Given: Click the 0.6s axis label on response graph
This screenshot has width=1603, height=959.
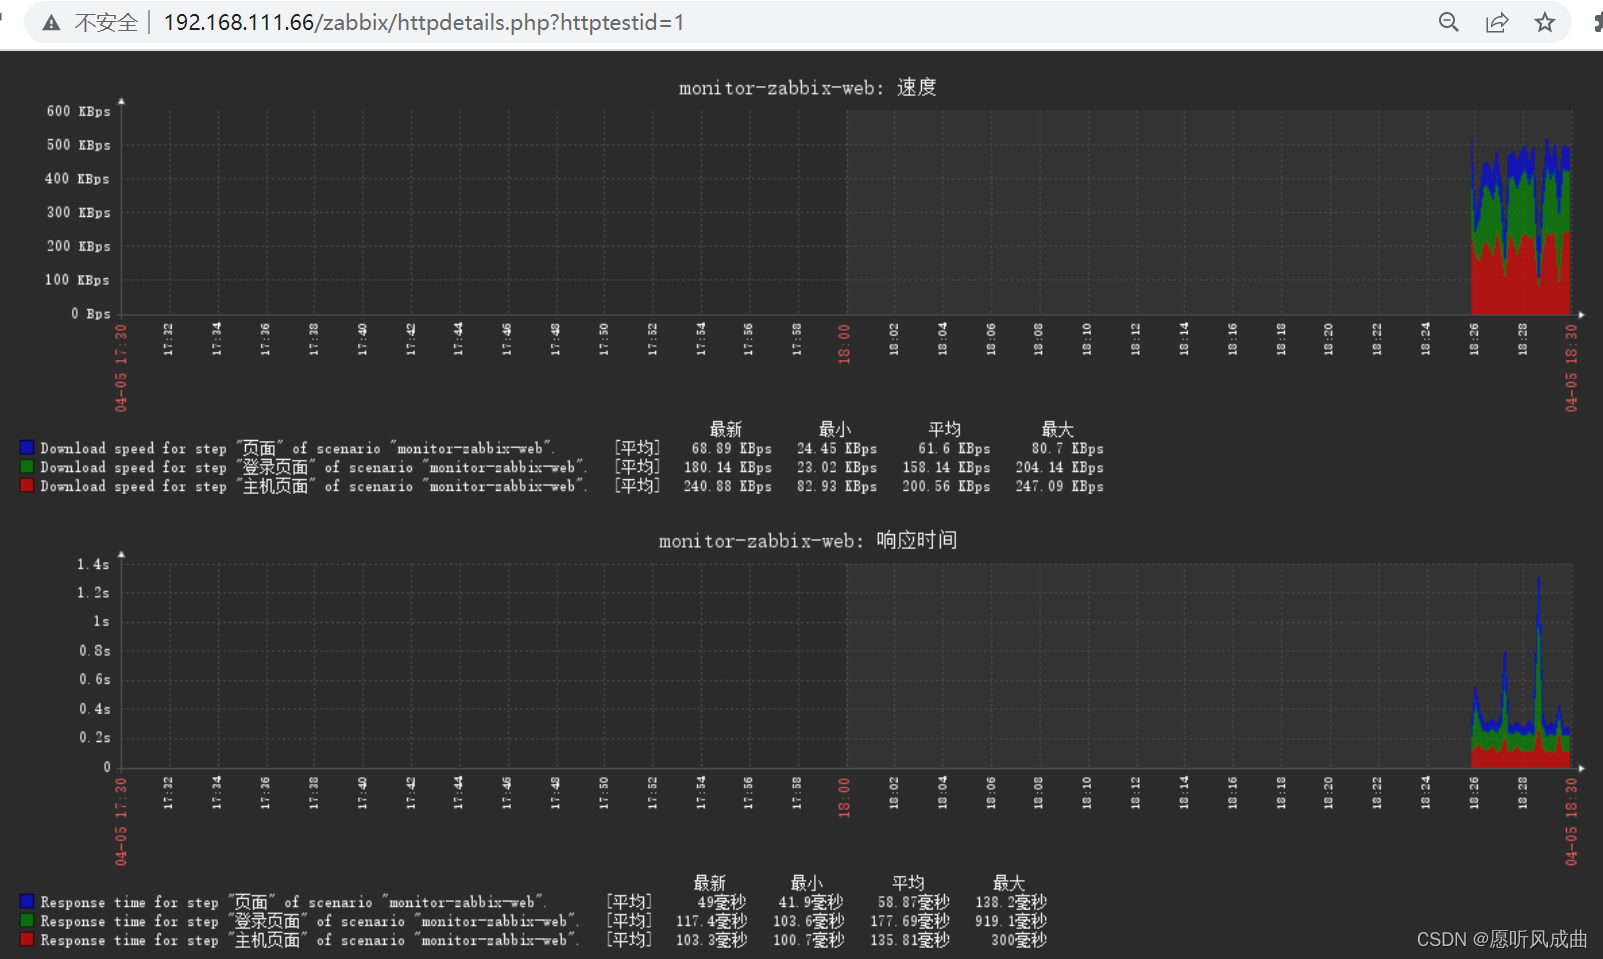Looking at the screenshot, I should coord(95,680).
